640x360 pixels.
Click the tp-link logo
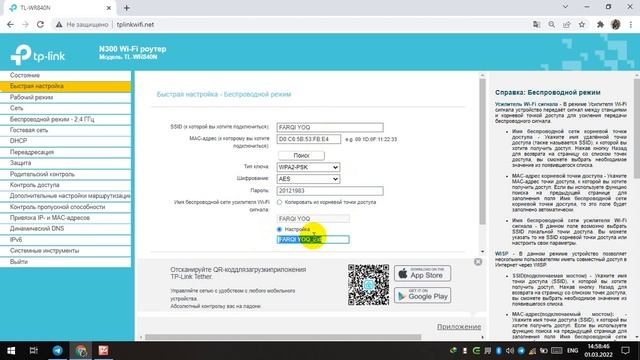(38, 55)
